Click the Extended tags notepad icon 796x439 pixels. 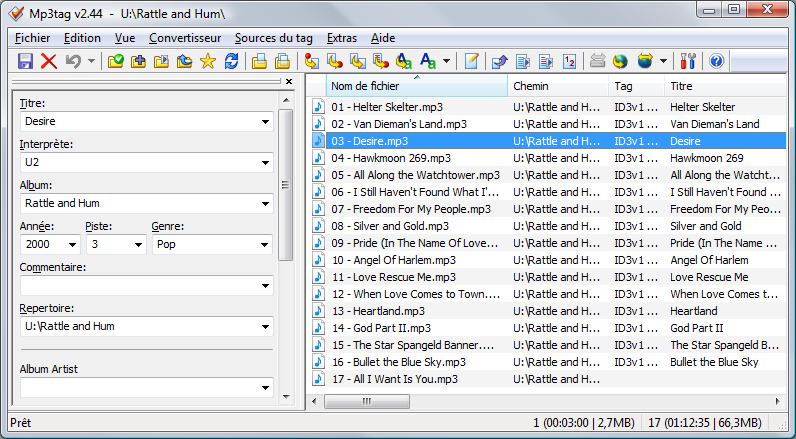(472, 61)
